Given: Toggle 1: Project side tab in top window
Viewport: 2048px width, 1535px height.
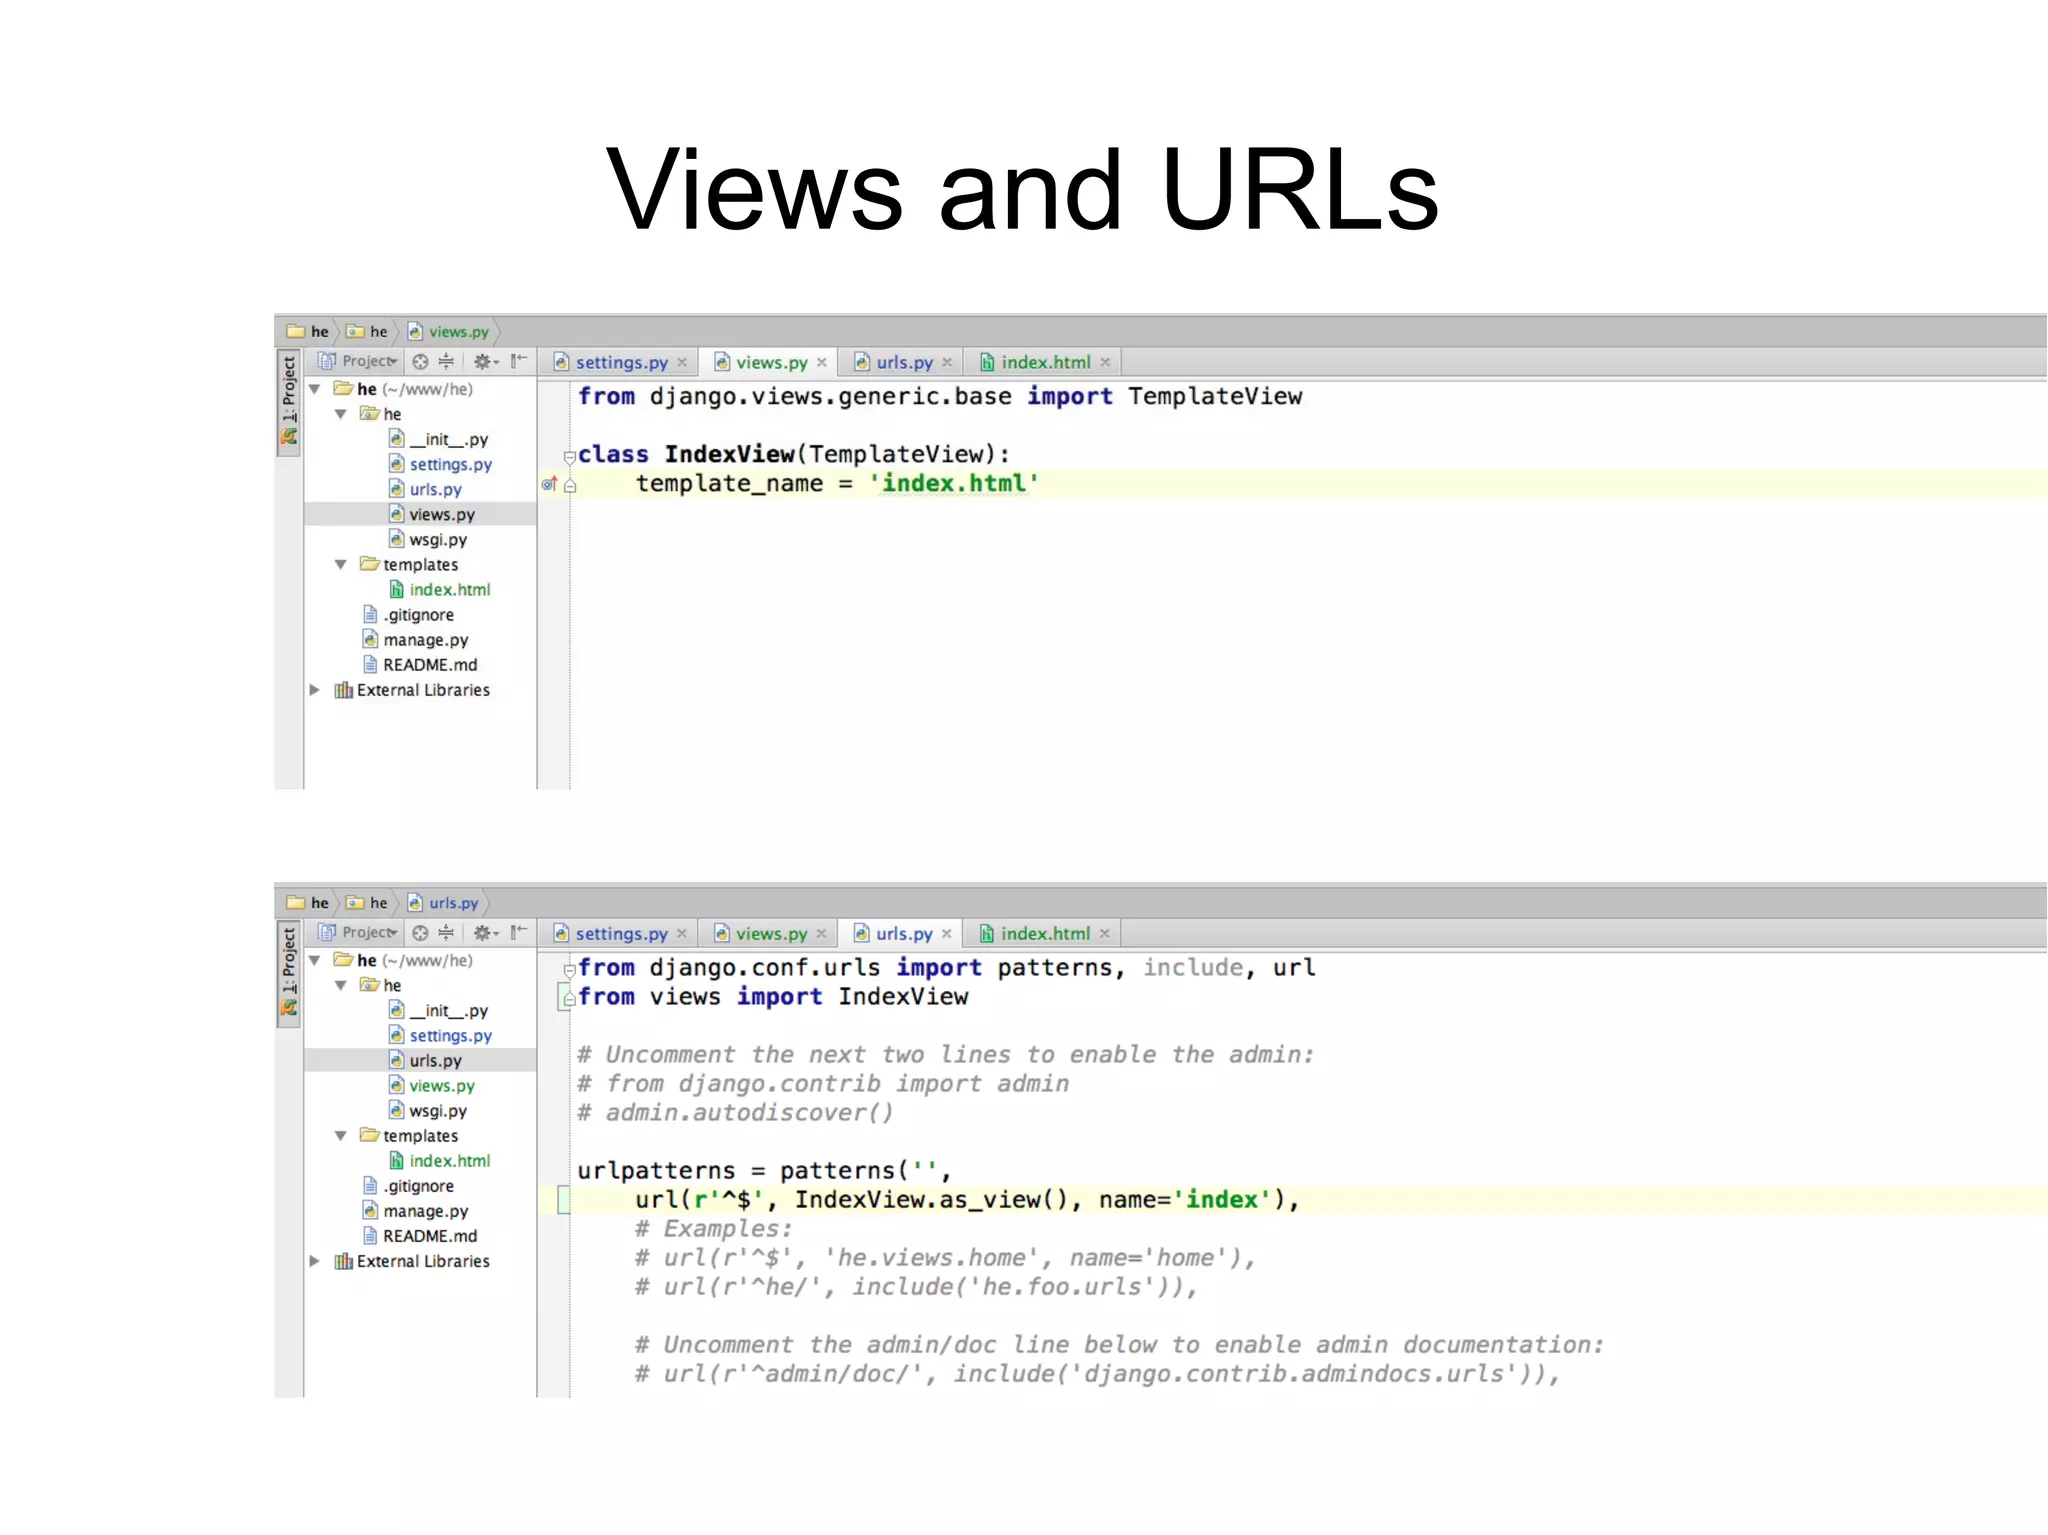Looking at the screenshot, I should tap(289, 402).
